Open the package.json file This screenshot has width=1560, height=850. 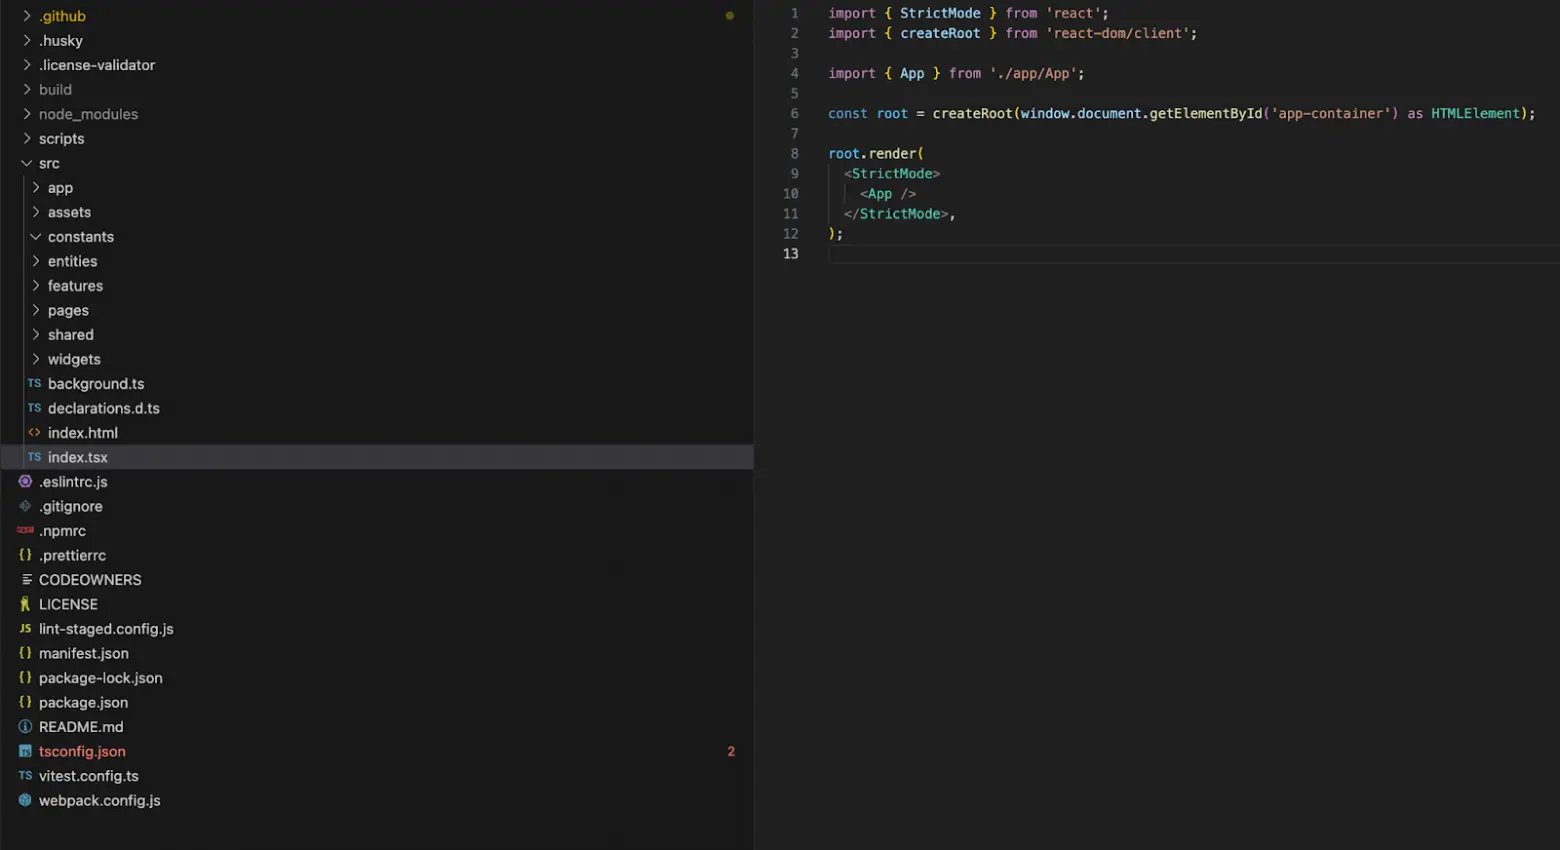(83, 702)
